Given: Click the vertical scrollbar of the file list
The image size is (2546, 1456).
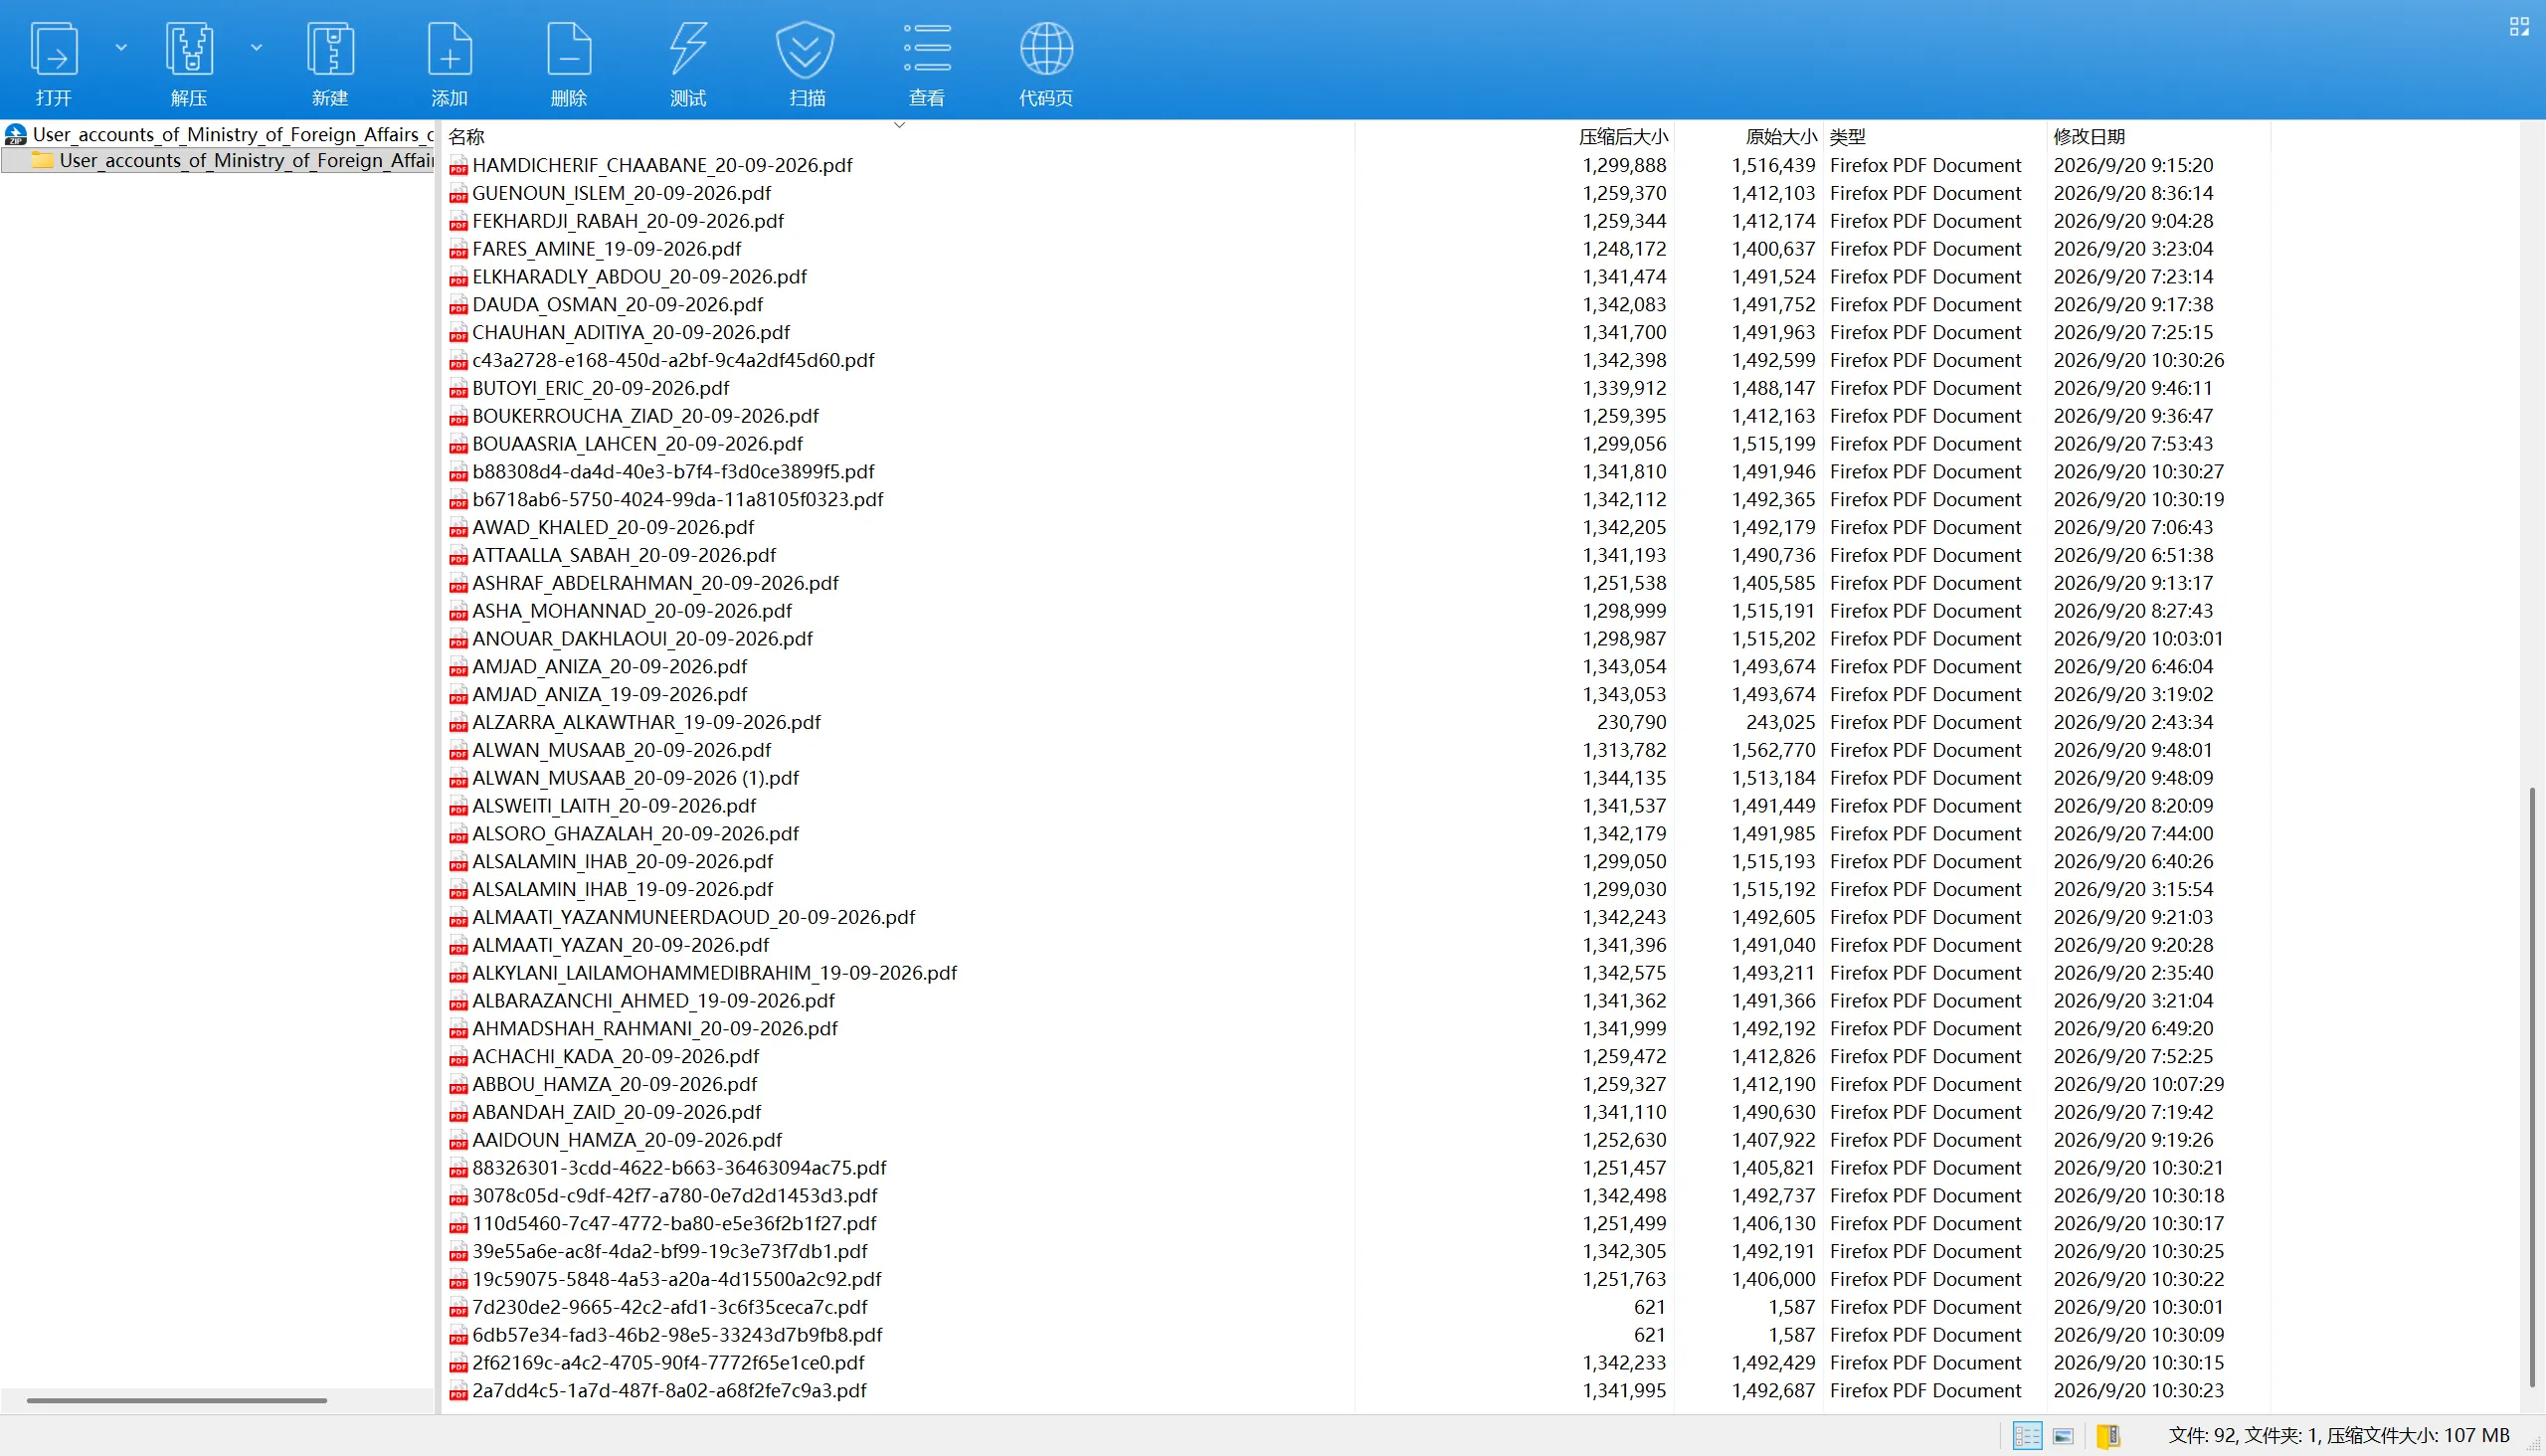Looking at the screenshot, I should (x=2533, y=1086).
